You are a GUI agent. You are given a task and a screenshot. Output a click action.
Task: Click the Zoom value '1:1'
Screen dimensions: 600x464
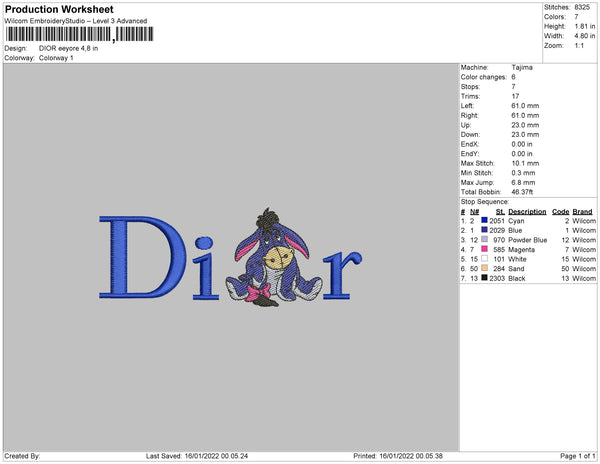[579, 46]
